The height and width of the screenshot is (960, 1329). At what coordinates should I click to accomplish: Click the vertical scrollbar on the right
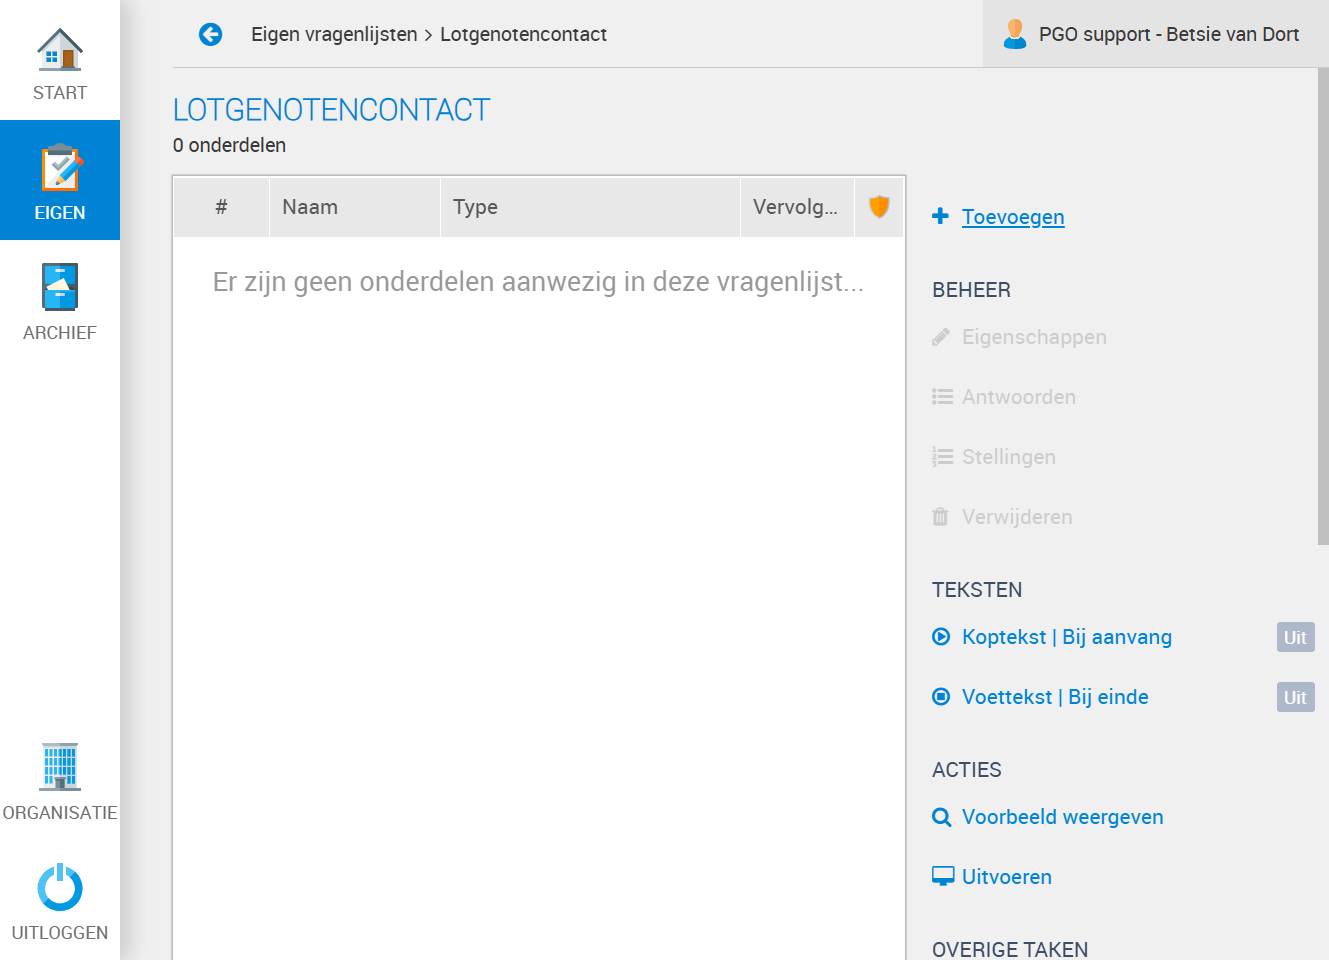click(x=1323, y=306)
